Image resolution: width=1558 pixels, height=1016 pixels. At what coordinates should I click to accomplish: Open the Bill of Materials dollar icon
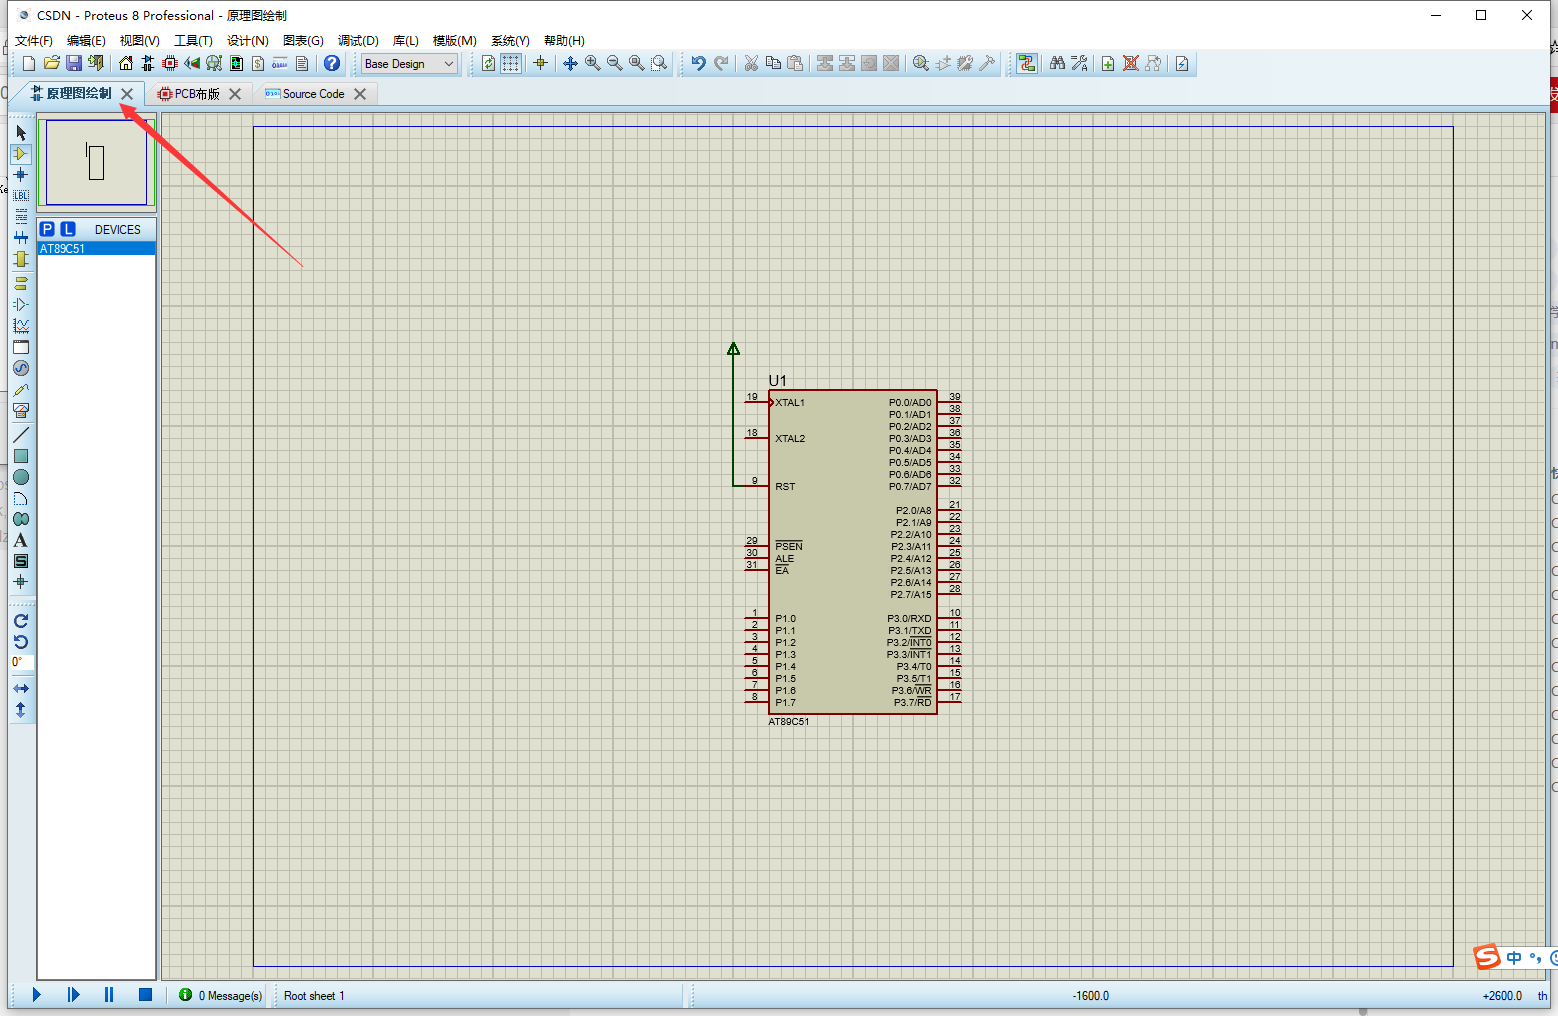pos(258,63)
